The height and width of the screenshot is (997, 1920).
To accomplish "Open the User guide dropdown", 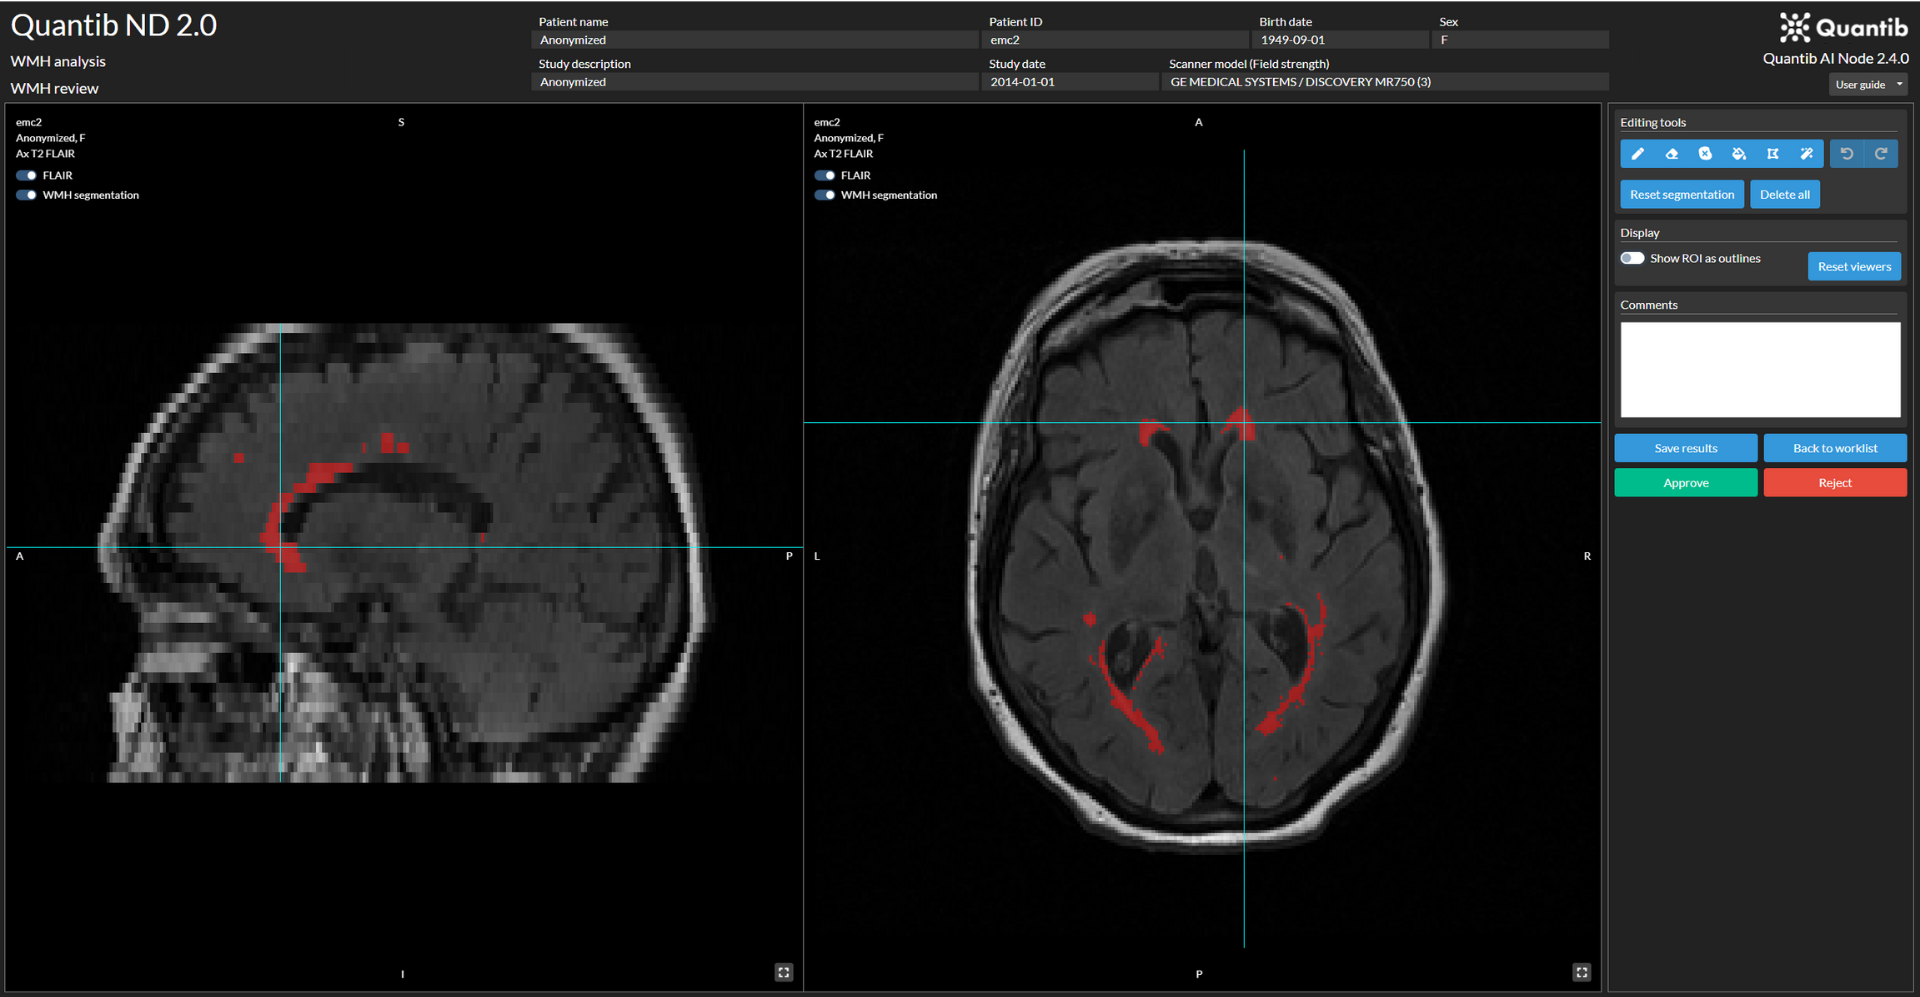I will 1867,84.
